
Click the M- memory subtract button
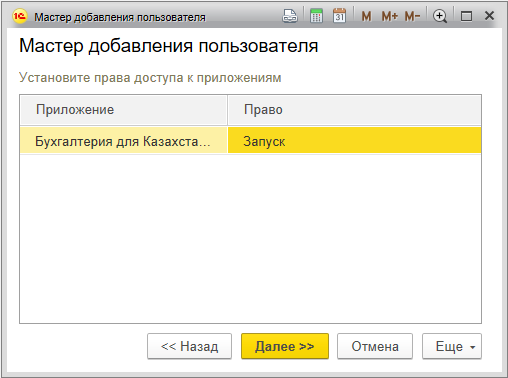412,16
